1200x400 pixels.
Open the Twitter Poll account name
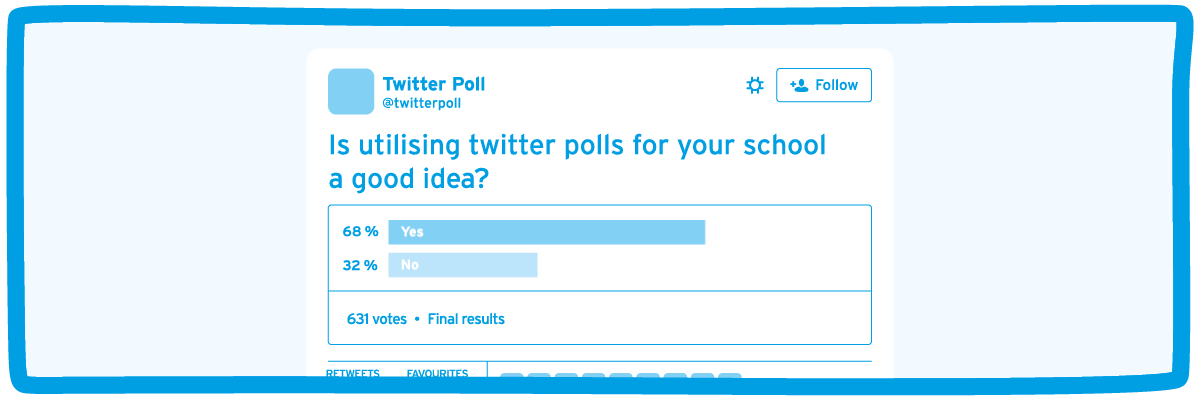point(434,84)
